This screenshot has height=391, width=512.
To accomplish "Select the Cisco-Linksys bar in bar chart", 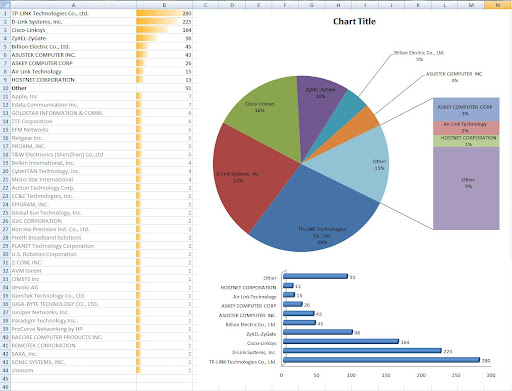I will coord(341,341).
